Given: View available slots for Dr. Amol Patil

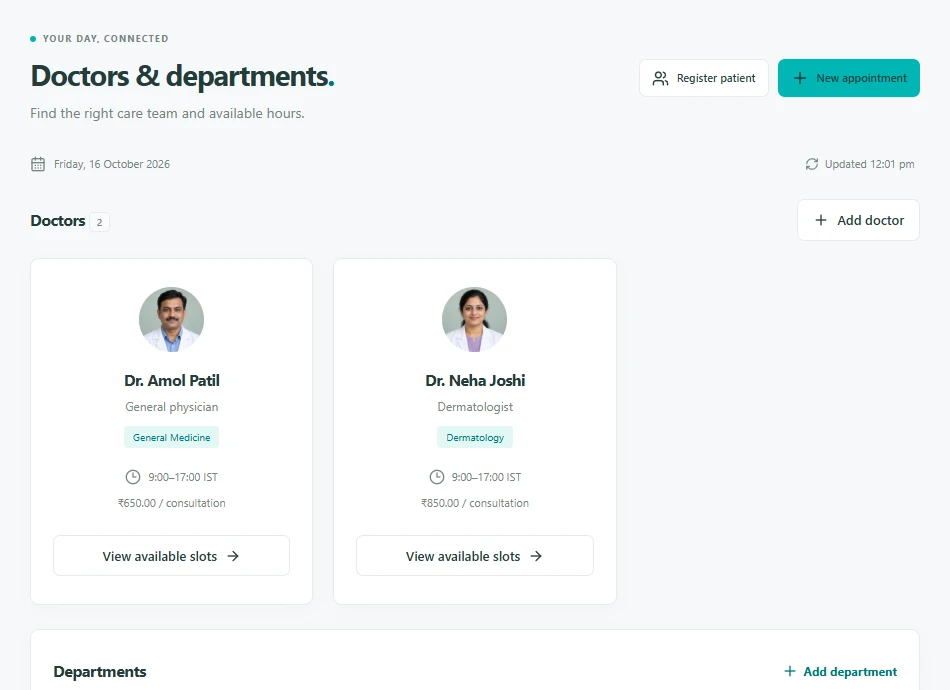Looking at the screenshot, I should 171,556.
